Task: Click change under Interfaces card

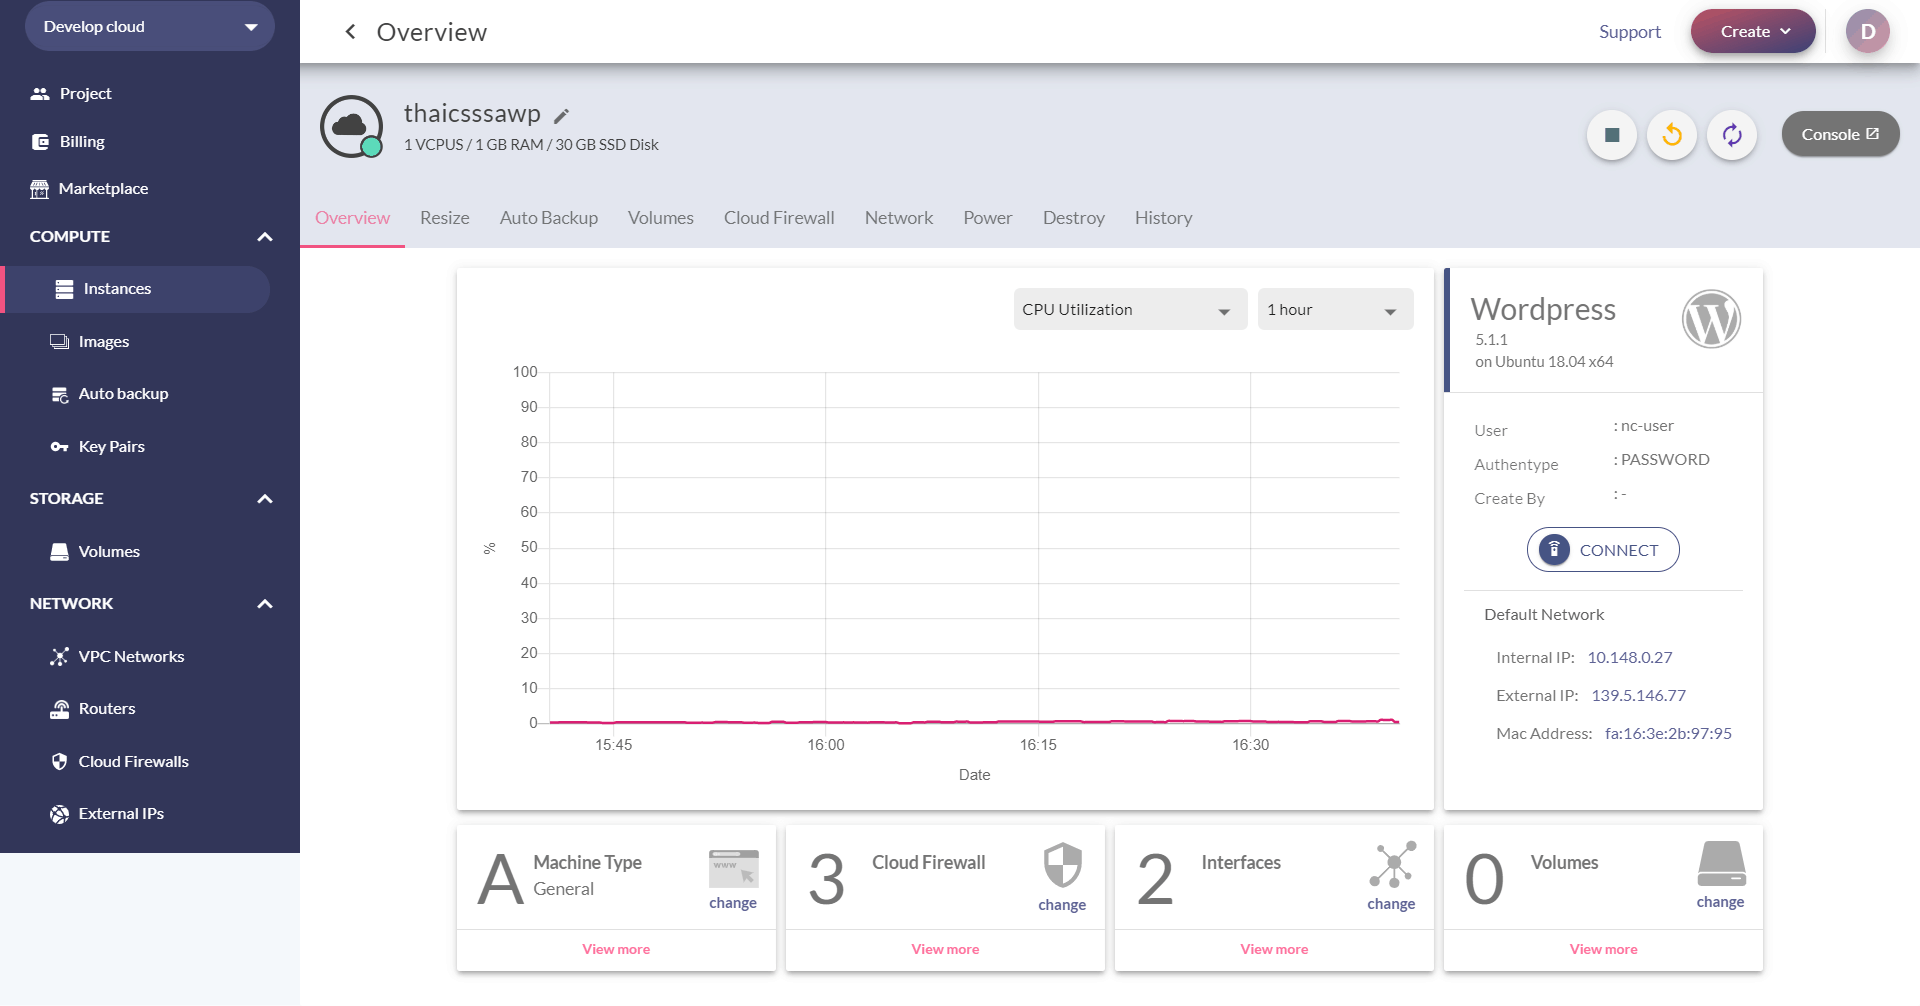Action: pos(1391,904)
